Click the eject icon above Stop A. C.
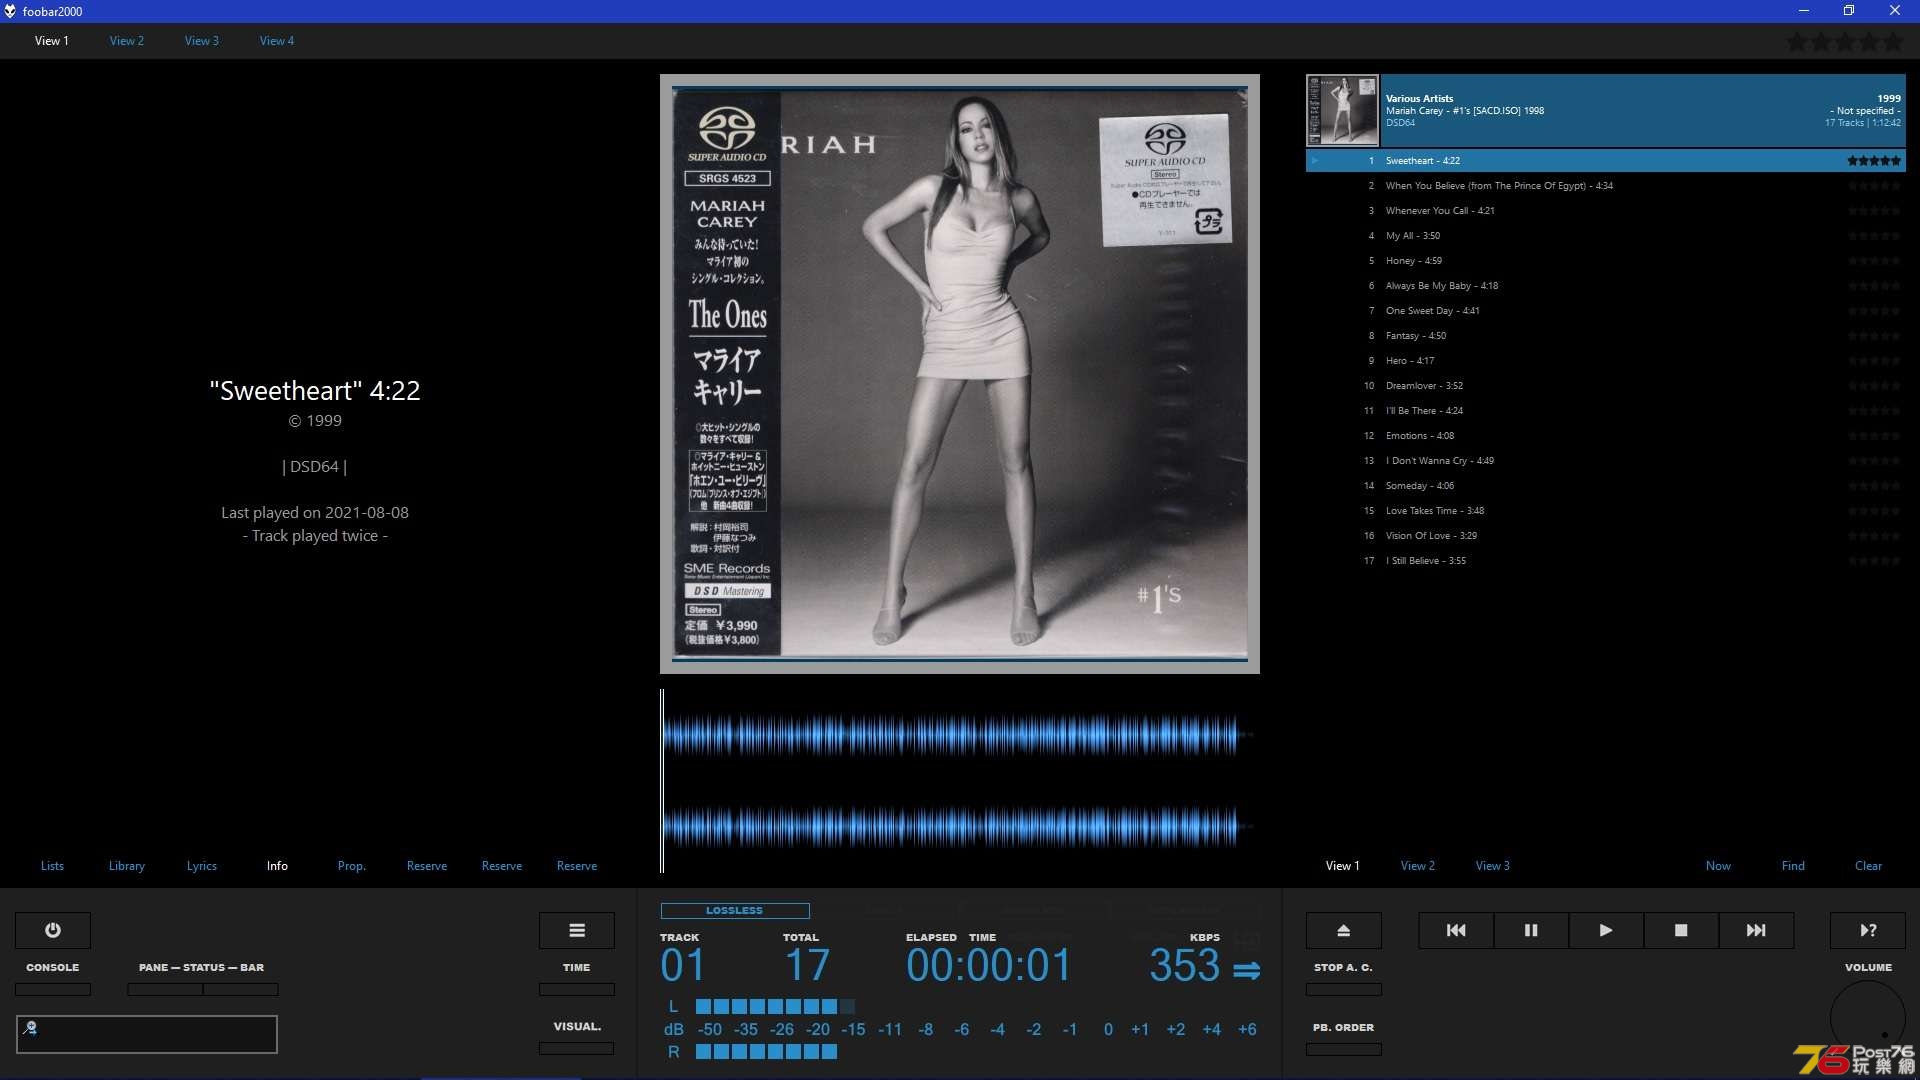The image size is (1920, 1080). (x=1344, y=930)
